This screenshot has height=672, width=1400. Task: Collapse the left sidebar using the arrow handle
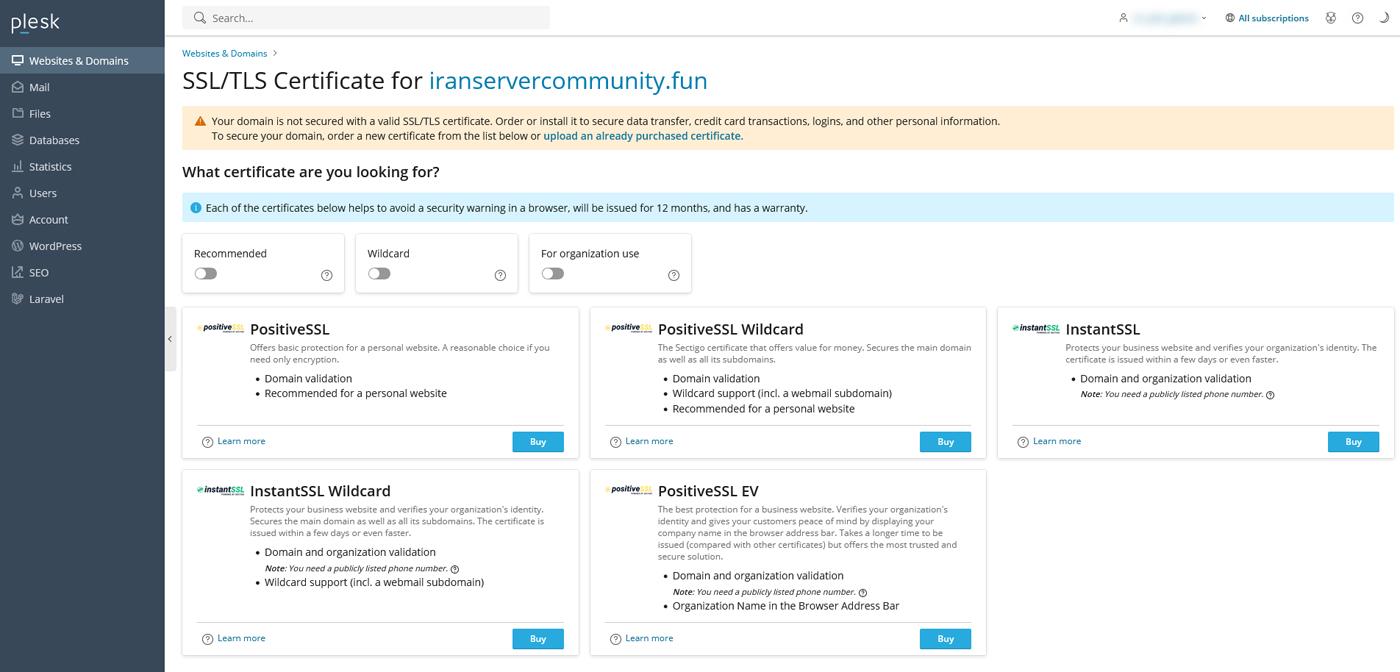(x=170, y=339)
